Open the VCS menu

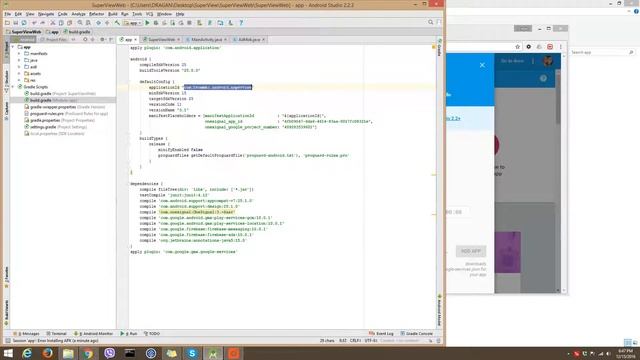pyautogui.click(x=149, y=14)
